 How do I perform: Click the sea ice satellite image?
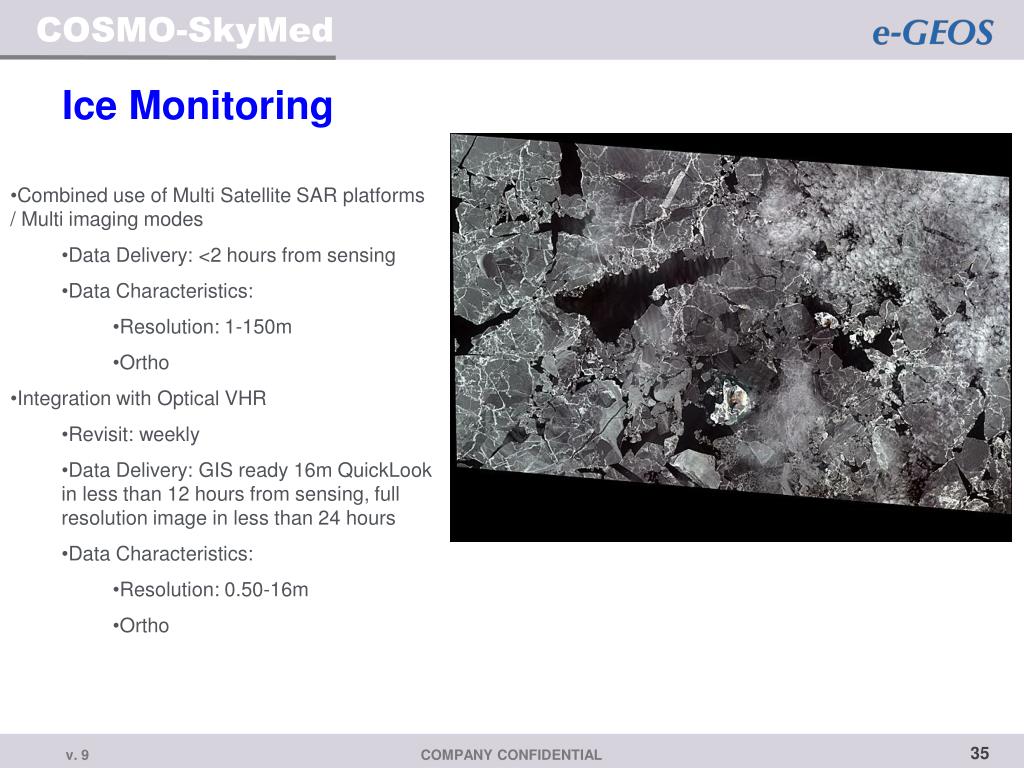click(x=731, y=337)
